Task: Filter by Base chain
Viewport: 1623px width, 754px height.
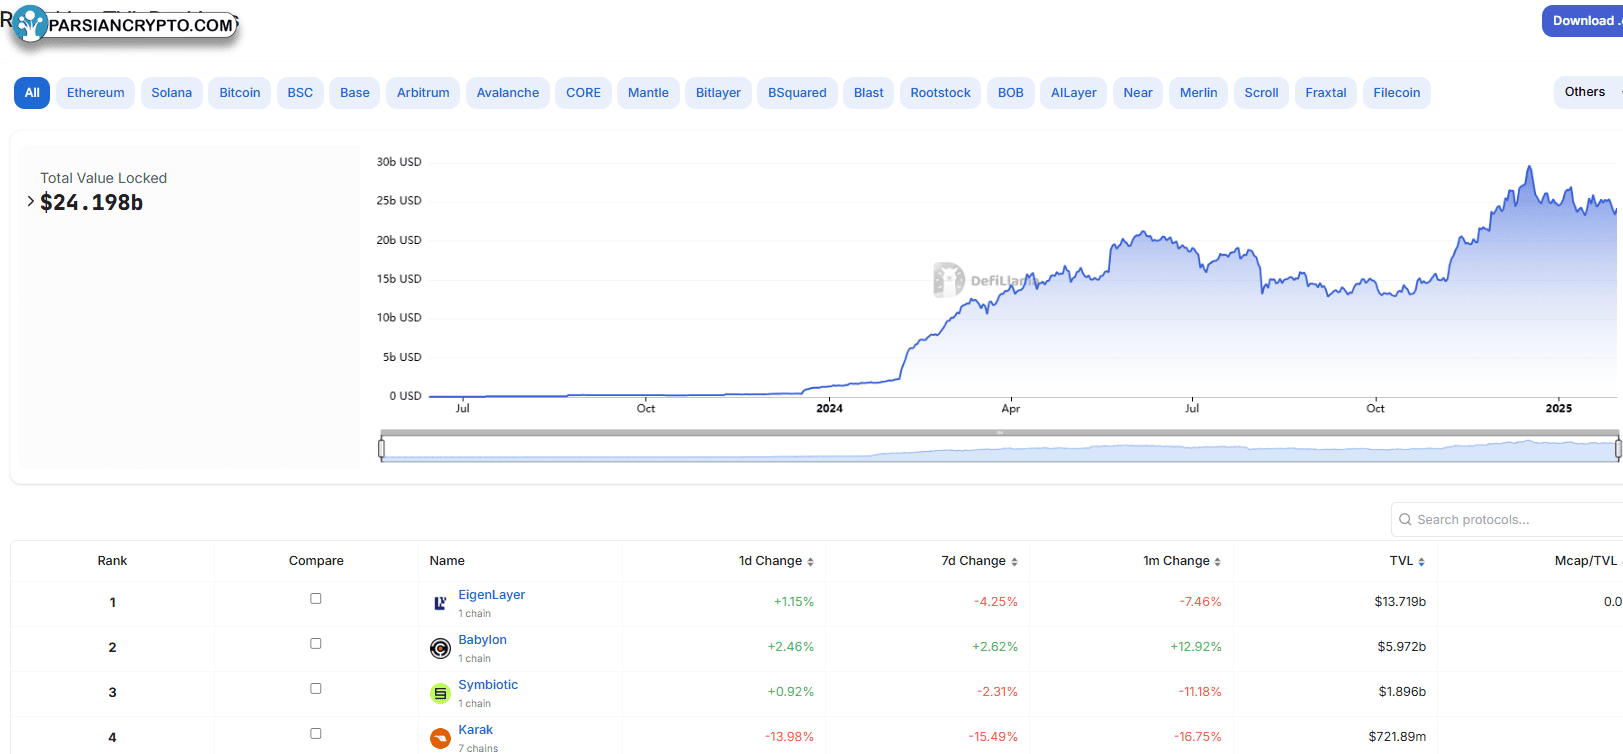Action: (x=355, y=93)
